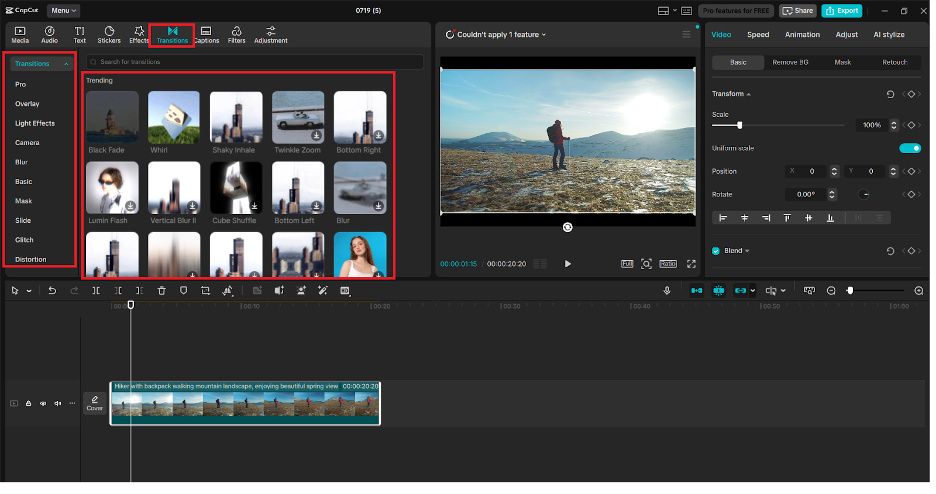Lock the video track
Image resolution: width=936 pixels, height=494 pixels.
pyautogui.click(x=28, y=403)
